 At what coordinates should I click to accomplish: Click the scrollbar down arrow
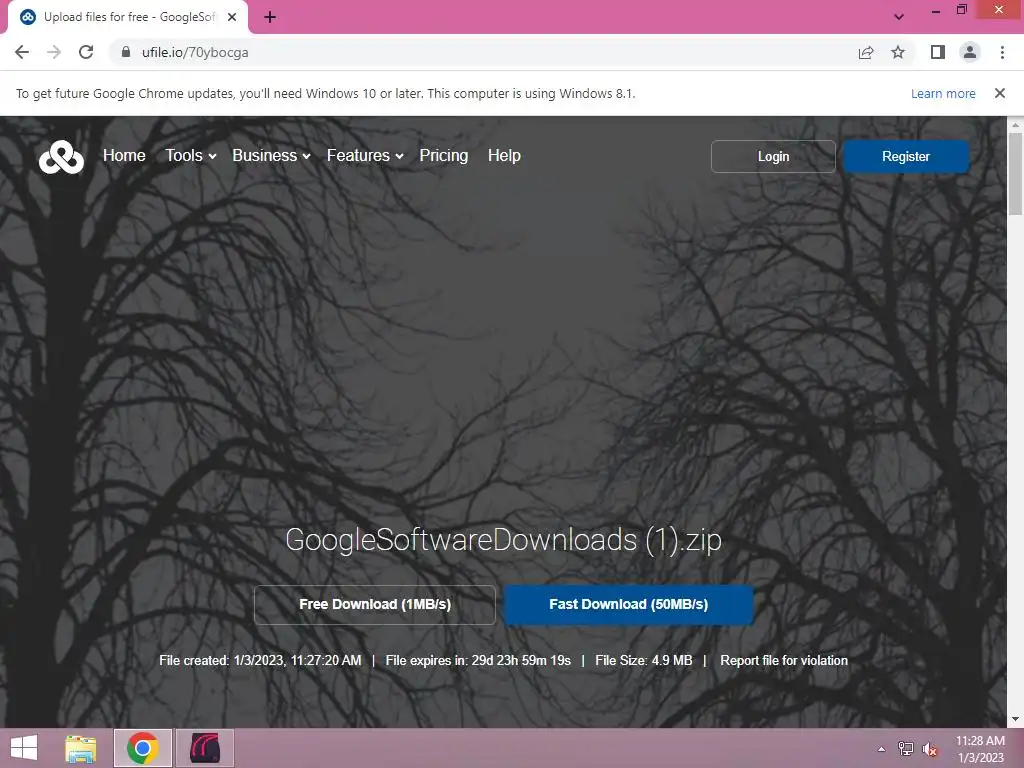[x=1015, y=719]
